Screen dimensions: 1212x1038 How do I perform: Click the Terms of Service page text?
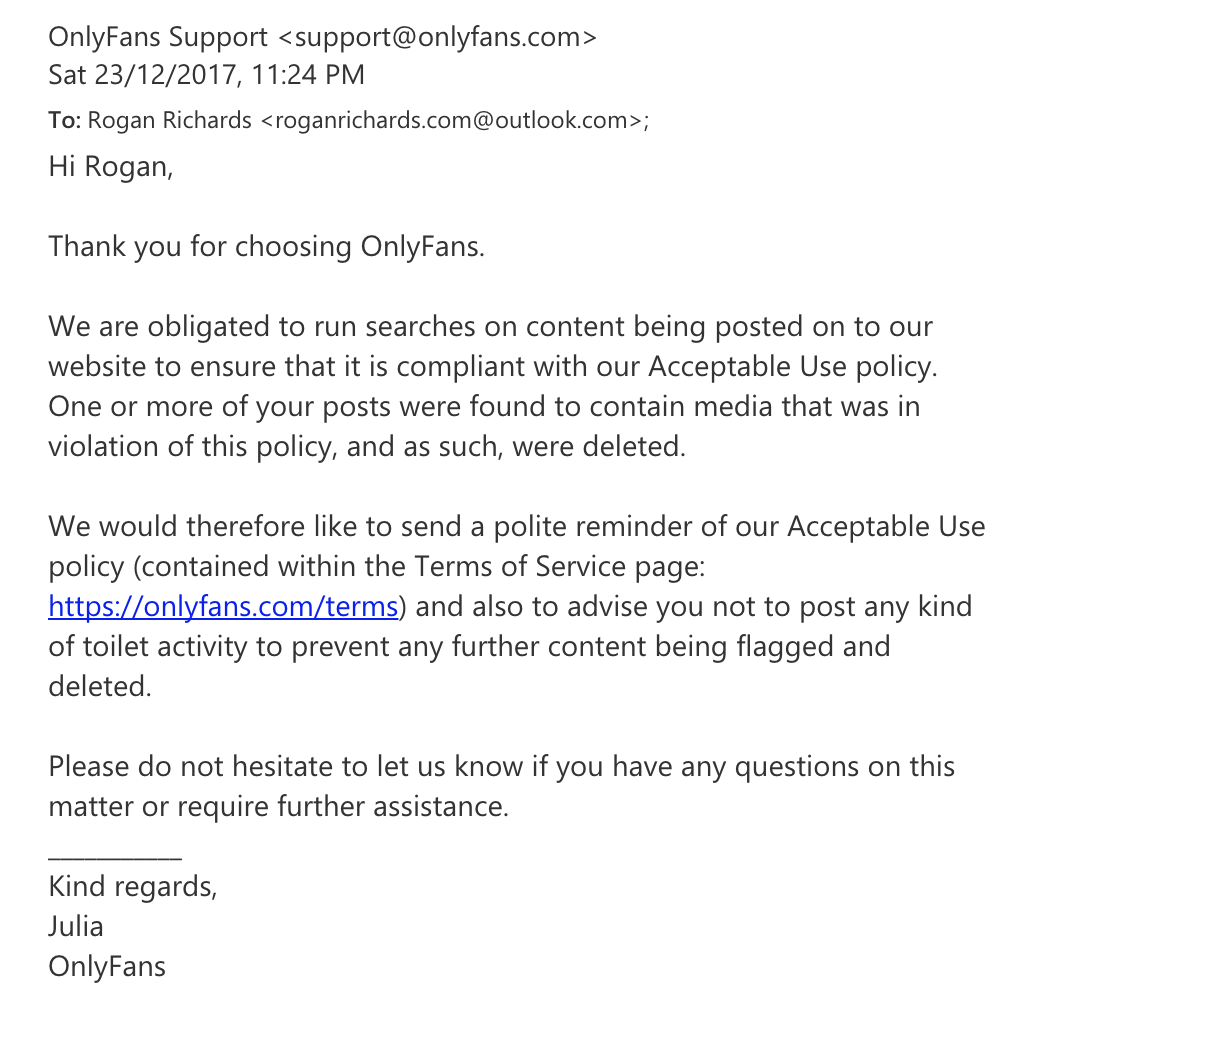pos(560,566)
